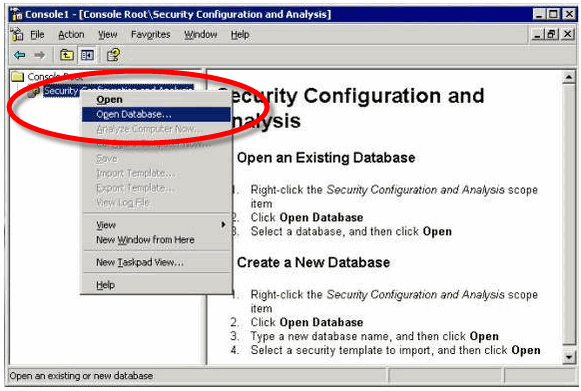Click the vertical scrollbar track
Viewport: 581px width, 391px height.
tap(568, 217)
